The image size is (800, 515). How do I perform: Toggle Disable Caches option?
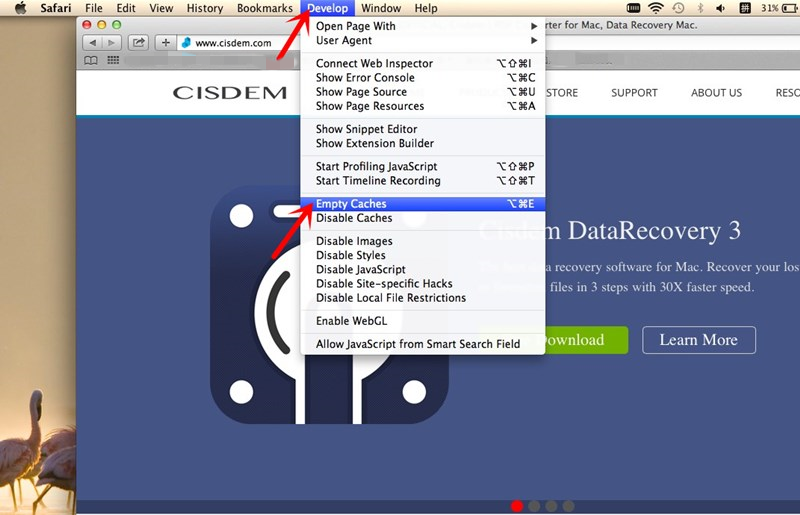click(423, 218)
